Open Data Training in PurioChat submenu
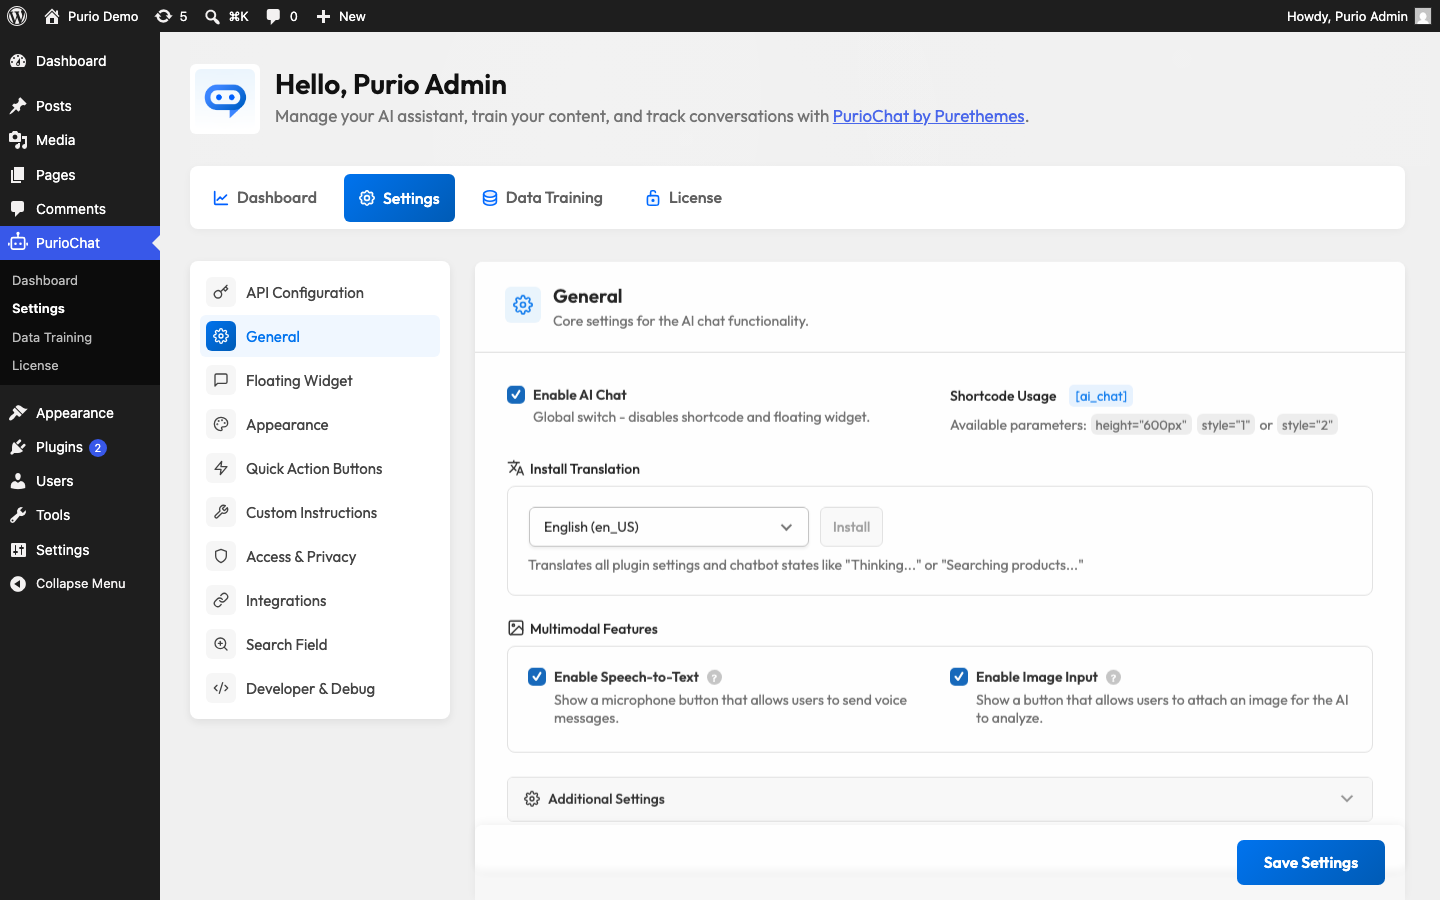1440x900 pixels. pyautogui.click(x=52, y=337)
